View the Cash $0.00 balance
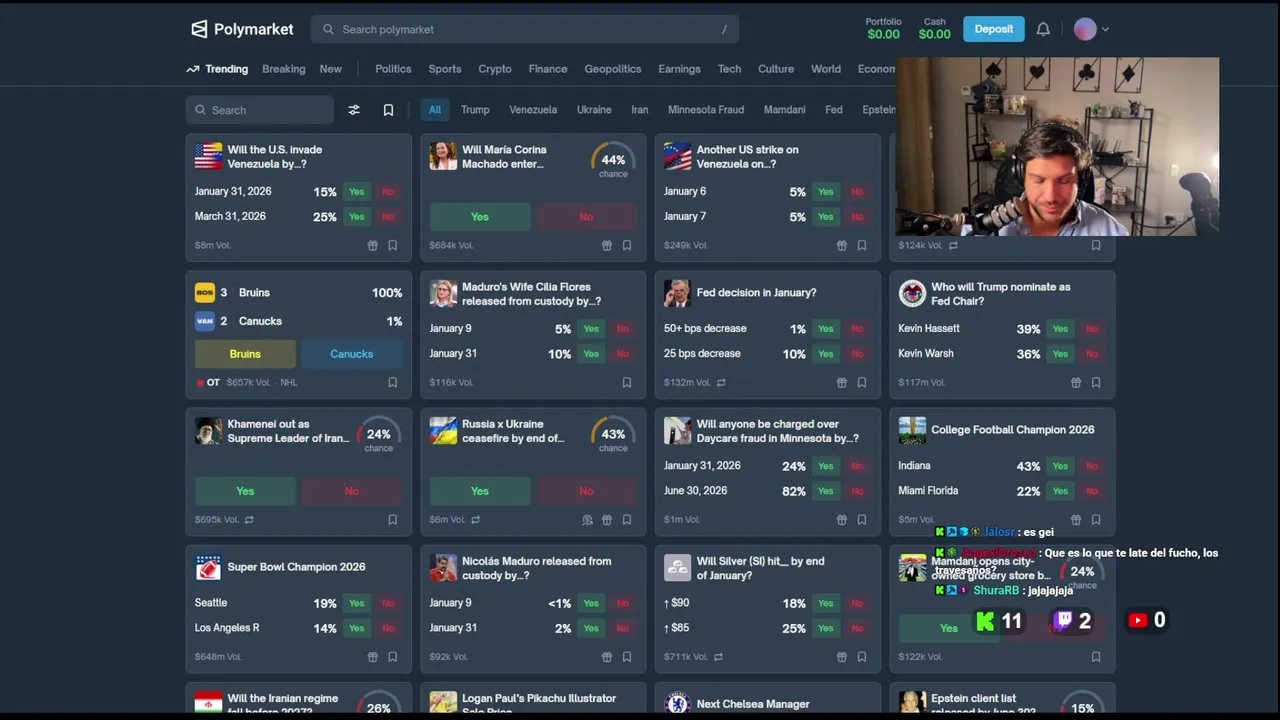The height and width of the screenshot is (720, 1280). point(935,29)
